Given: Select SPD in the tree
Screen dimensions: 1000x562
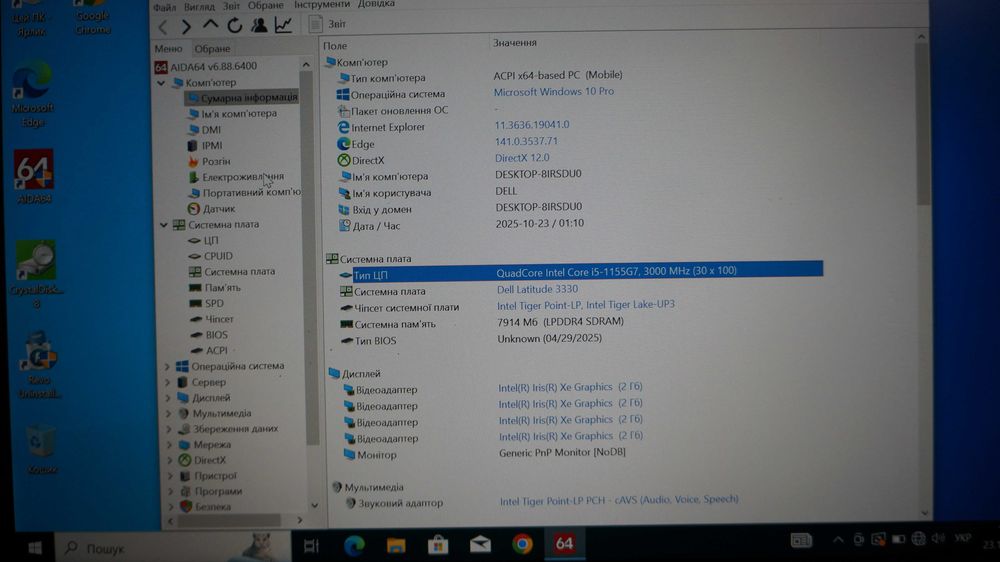Looking at the screenshot, I should coord(207,304).
